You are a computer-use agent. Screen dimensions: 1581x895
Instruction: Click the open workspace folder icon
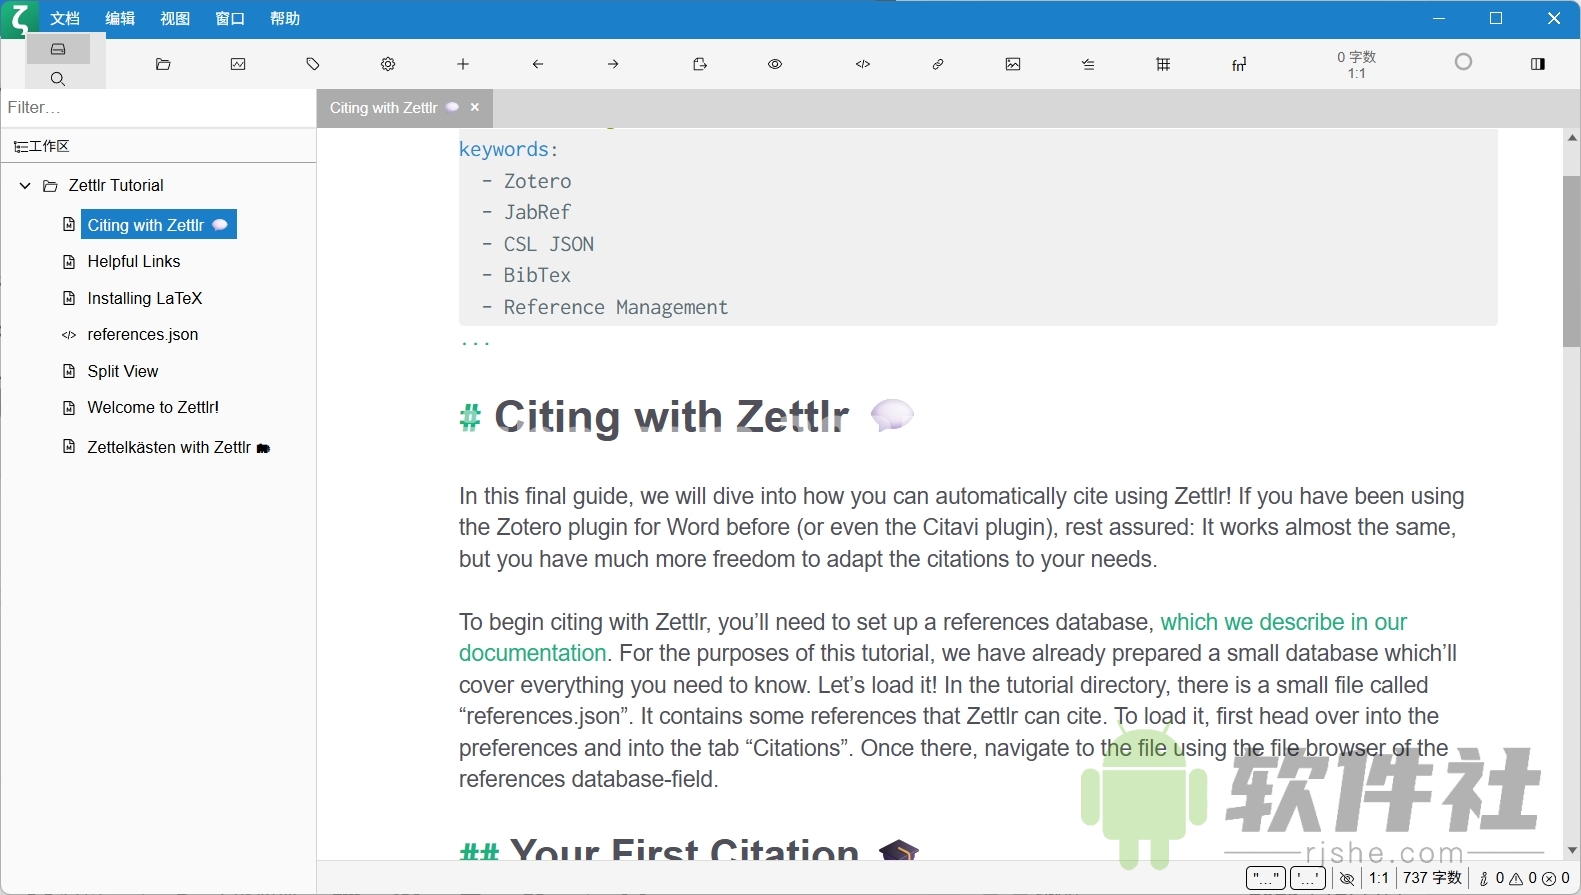(x=163, y=64)
